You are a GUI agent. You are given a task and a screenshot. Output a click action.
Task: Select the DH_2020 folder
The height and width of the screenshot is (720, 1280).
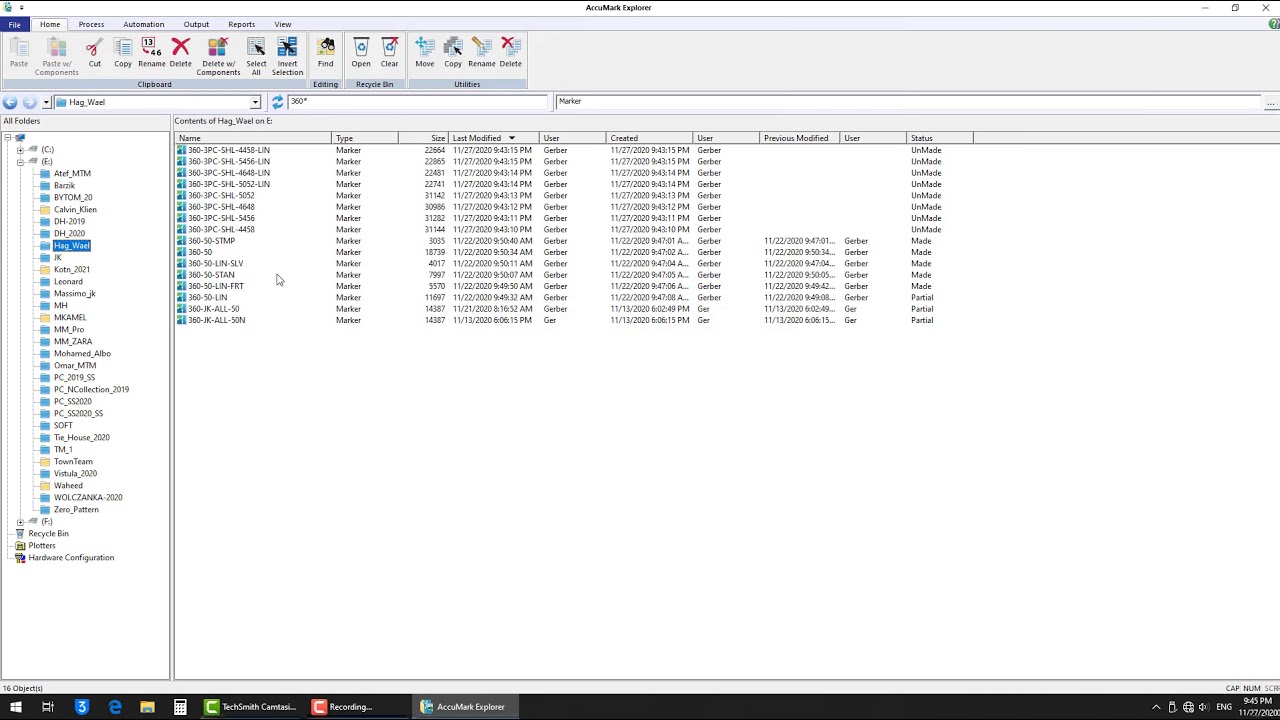tap(69, 234)
